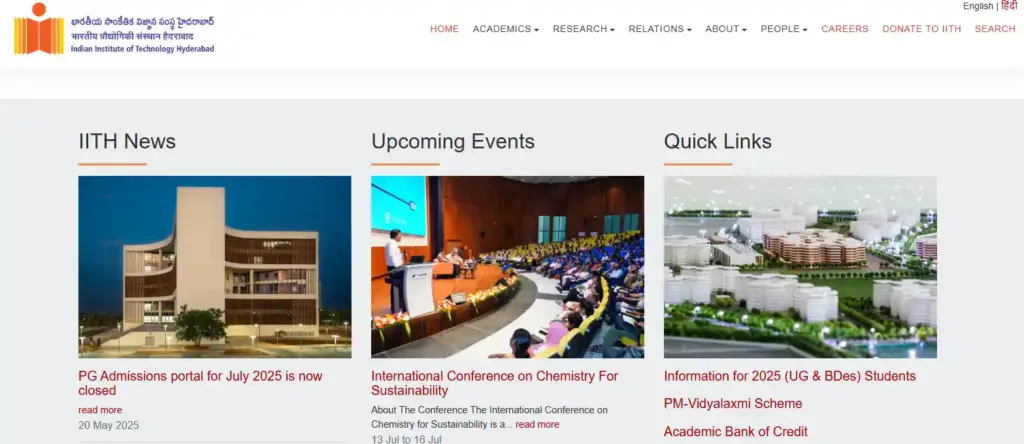The image size is (1024, 444).
Task: Switch language to English
Action: point(977,6)
